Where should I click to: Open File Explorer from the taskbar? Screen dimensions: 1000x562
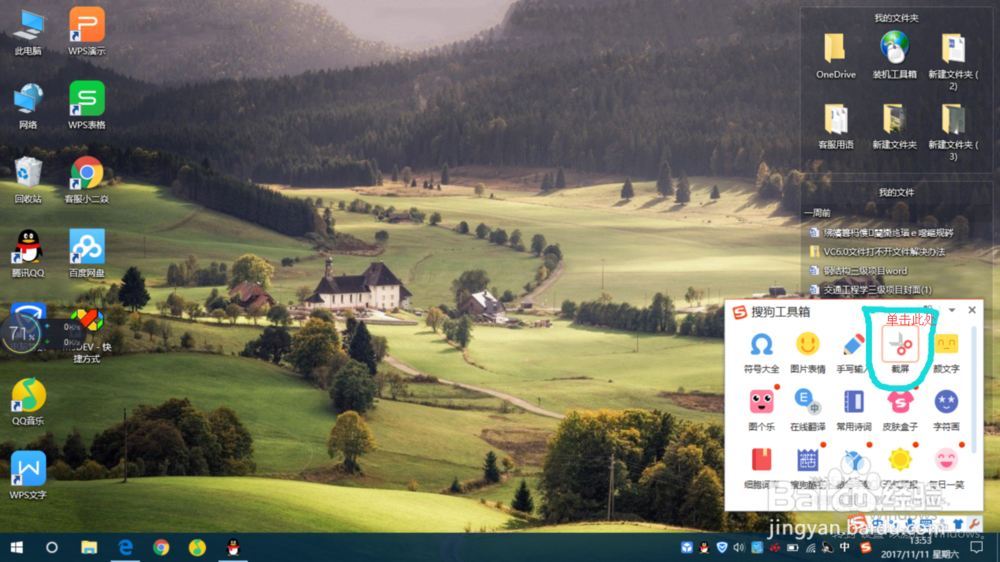89,547
